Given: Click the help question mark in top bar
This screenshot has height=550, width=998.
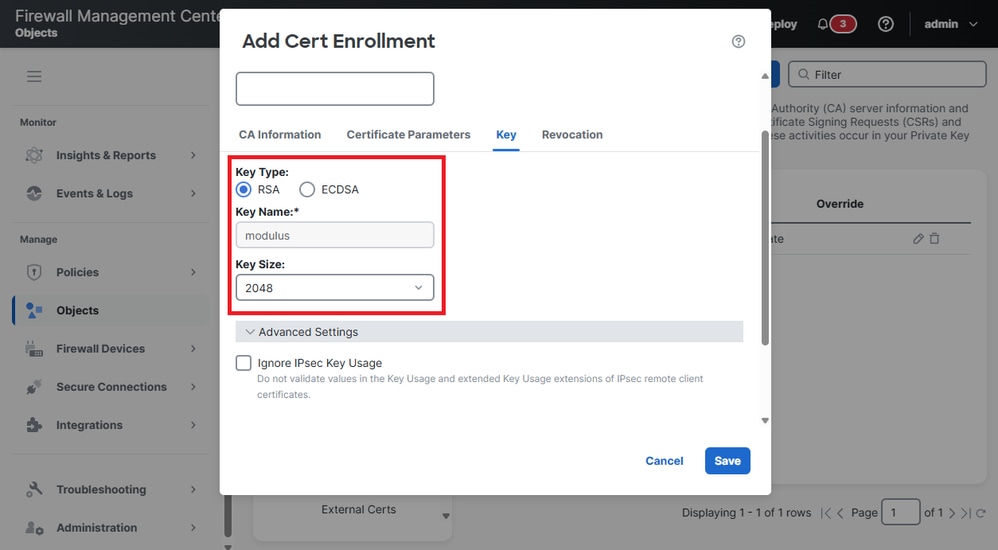Looking at the screenshot, I should (885, 24).
